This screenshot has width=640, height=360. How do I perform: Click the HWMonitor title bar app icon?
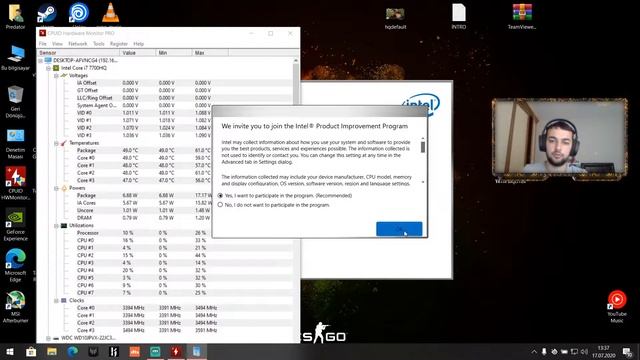coord(42,33)
